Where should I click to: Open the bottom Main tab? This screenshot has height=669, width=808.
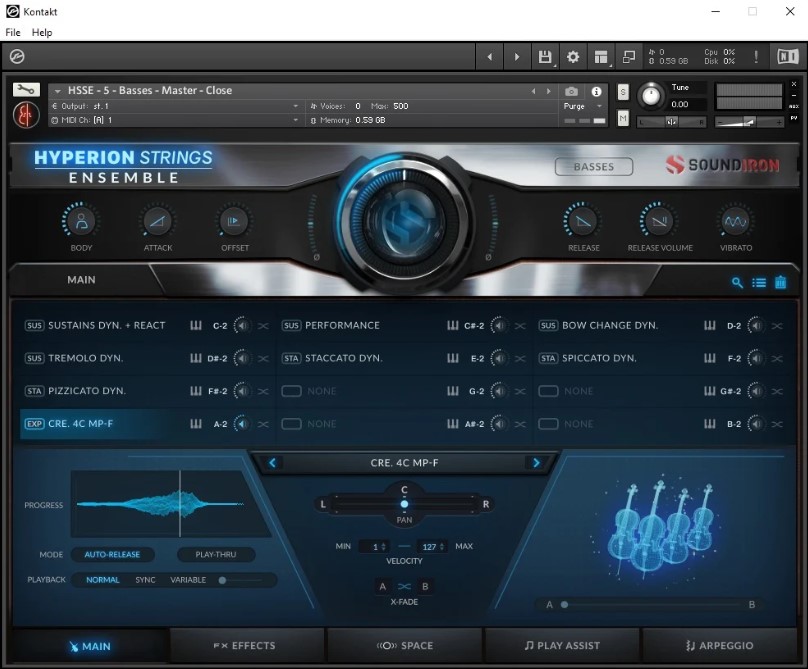tap(90, 646)
